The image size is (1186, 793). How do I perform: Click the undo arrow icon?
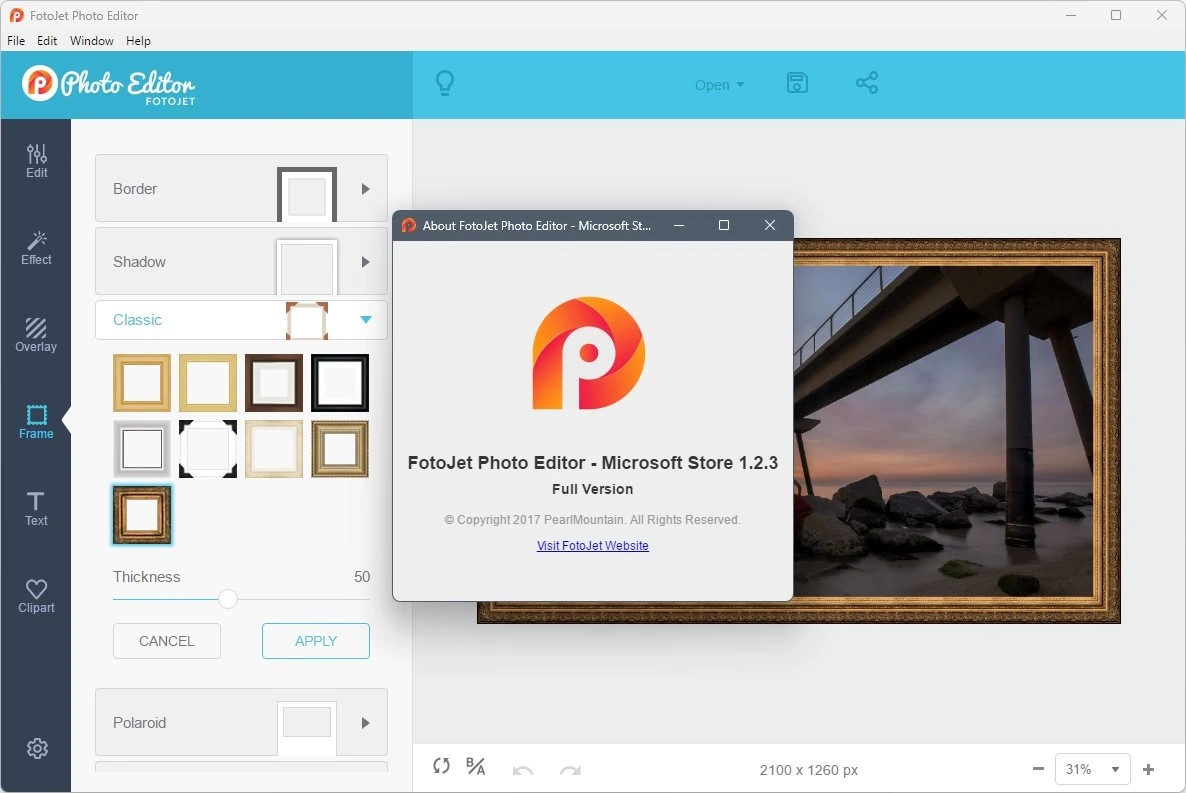tap(523, 770)
